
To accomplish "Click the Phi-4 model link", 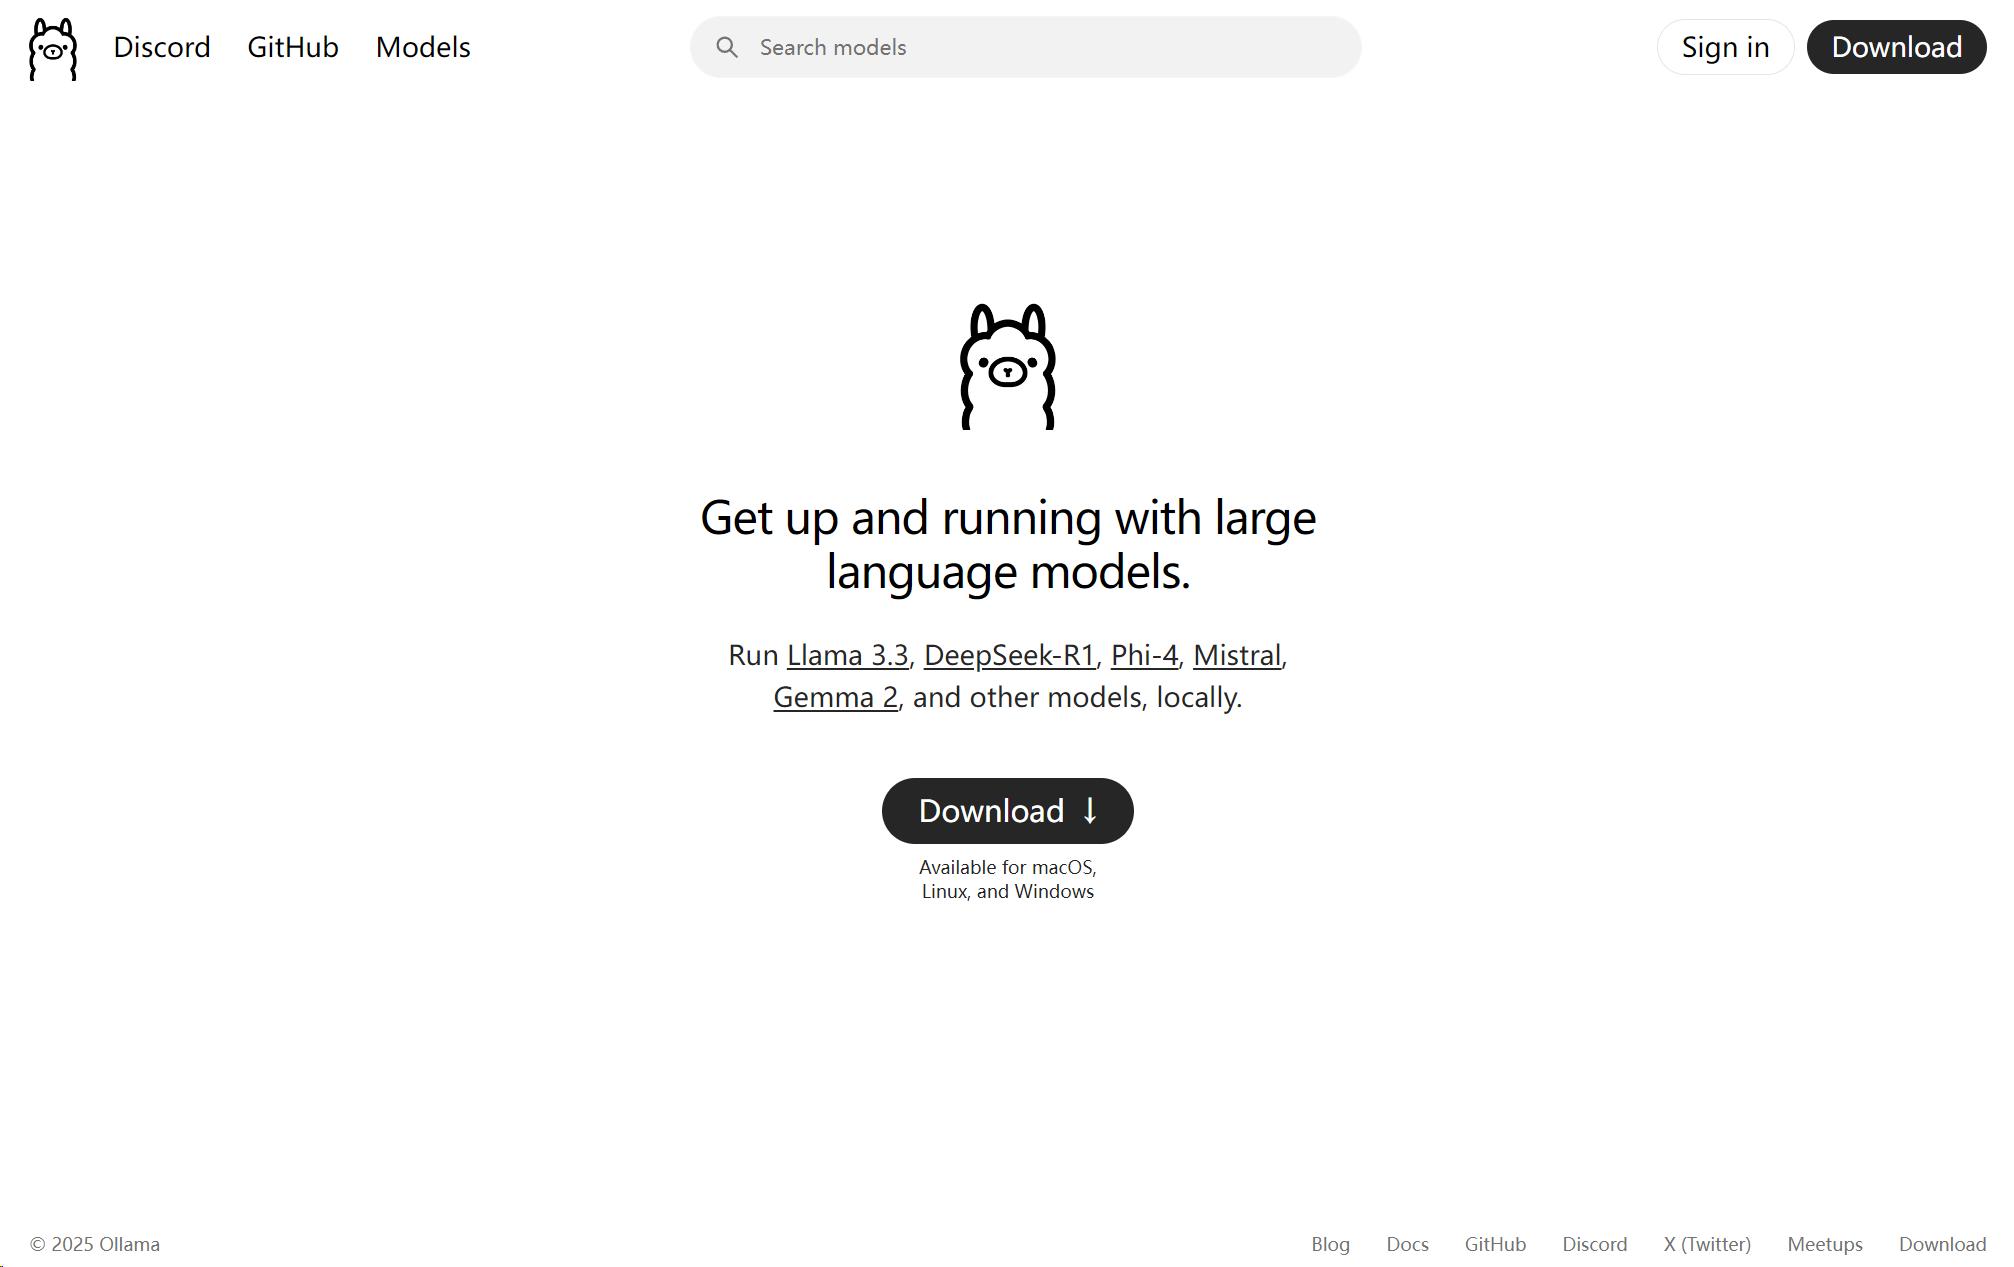I will [x=1143, y=654].
